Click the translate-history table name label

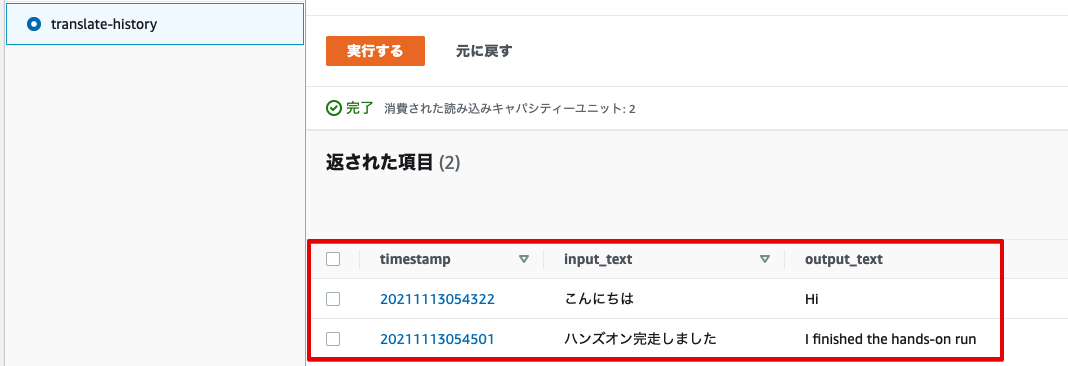[104, 25]
